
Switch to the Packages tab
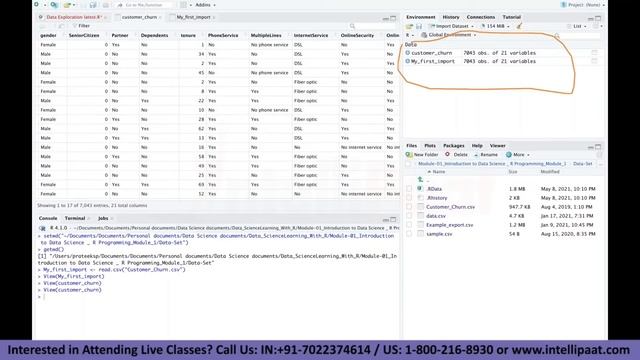tap(453, 146)
